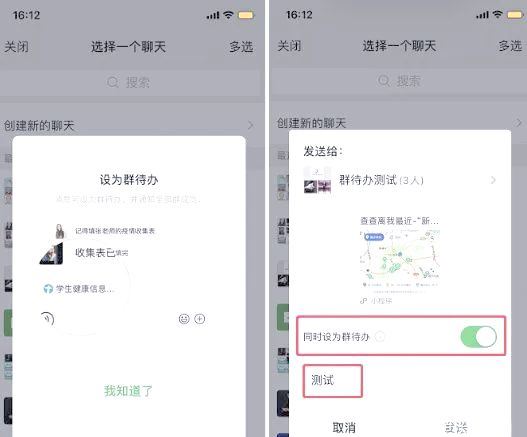Tap 群待办测试 group avatar

[317, 180]
